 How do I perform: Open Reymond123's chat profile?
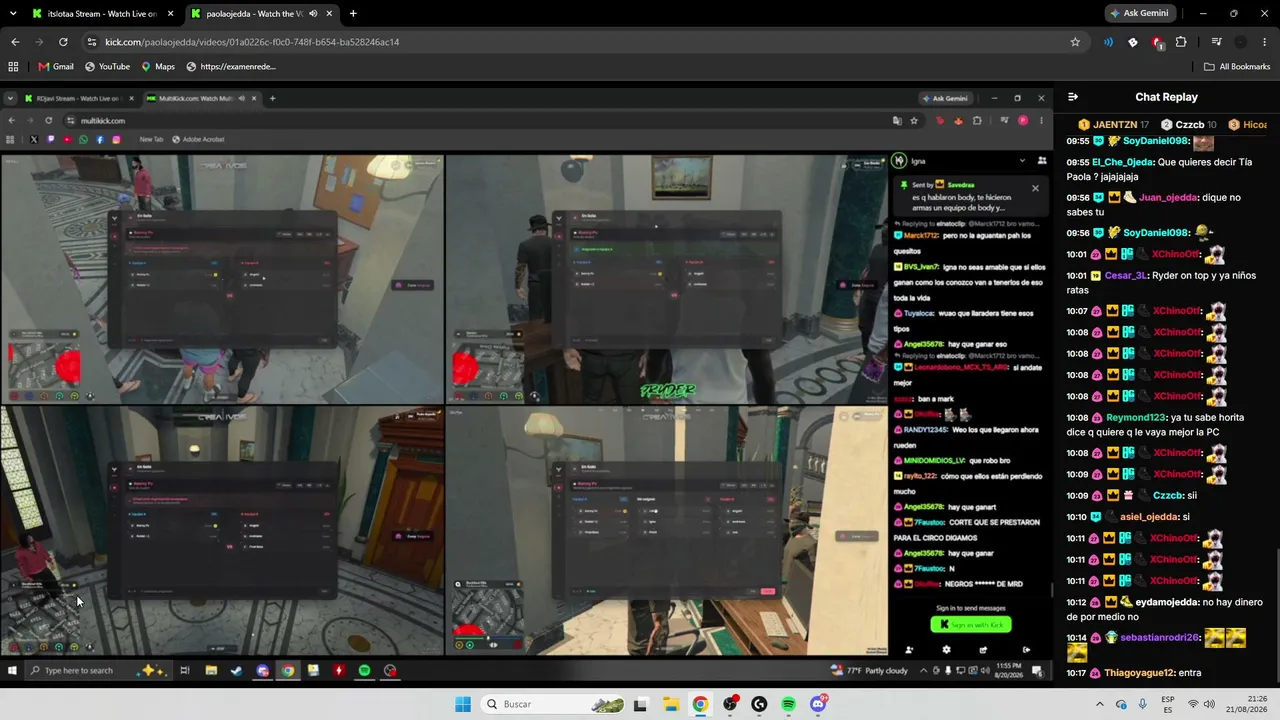pyautogui.click(x=1136, y=418)
